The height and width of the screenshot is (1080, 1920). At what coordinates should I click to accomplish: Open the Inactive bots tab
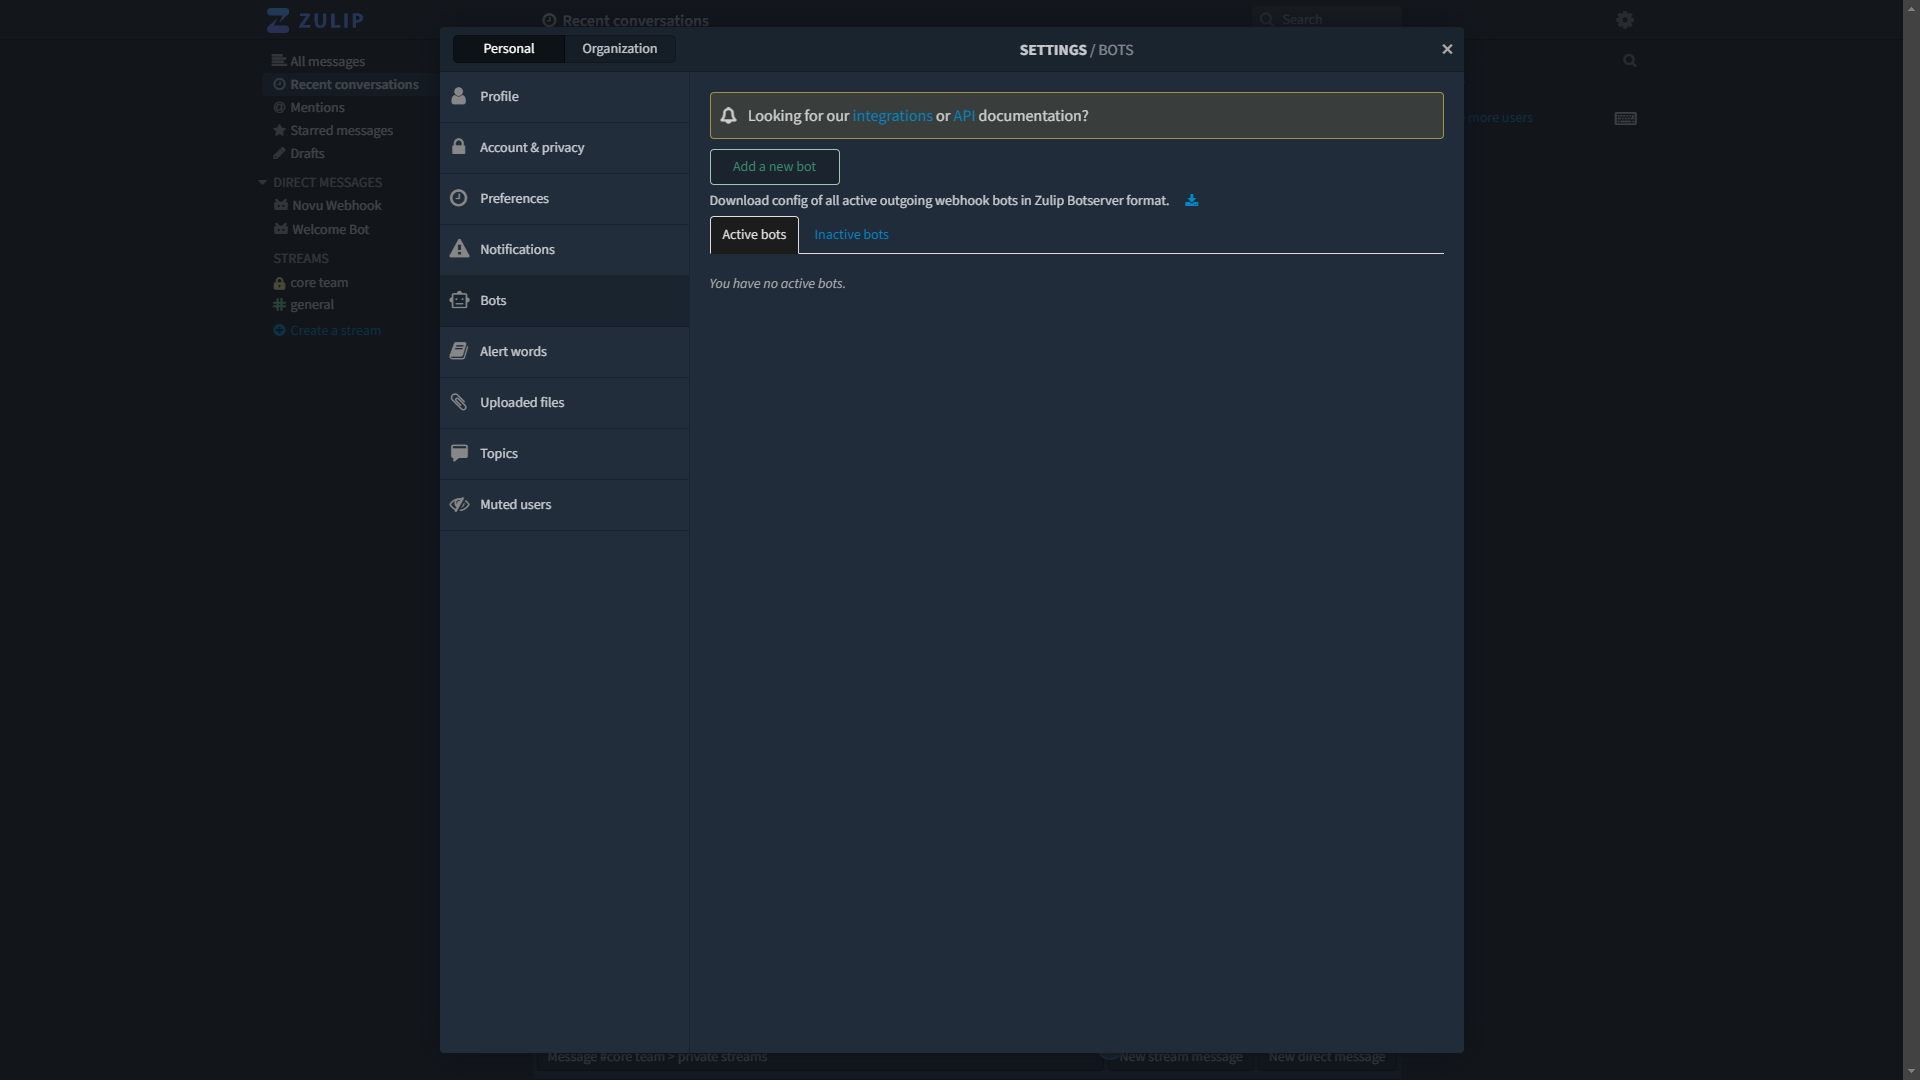click(851, 234)
